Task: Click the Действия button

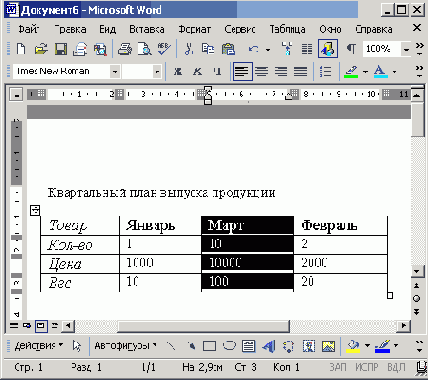Action: (x=38, y=346)
